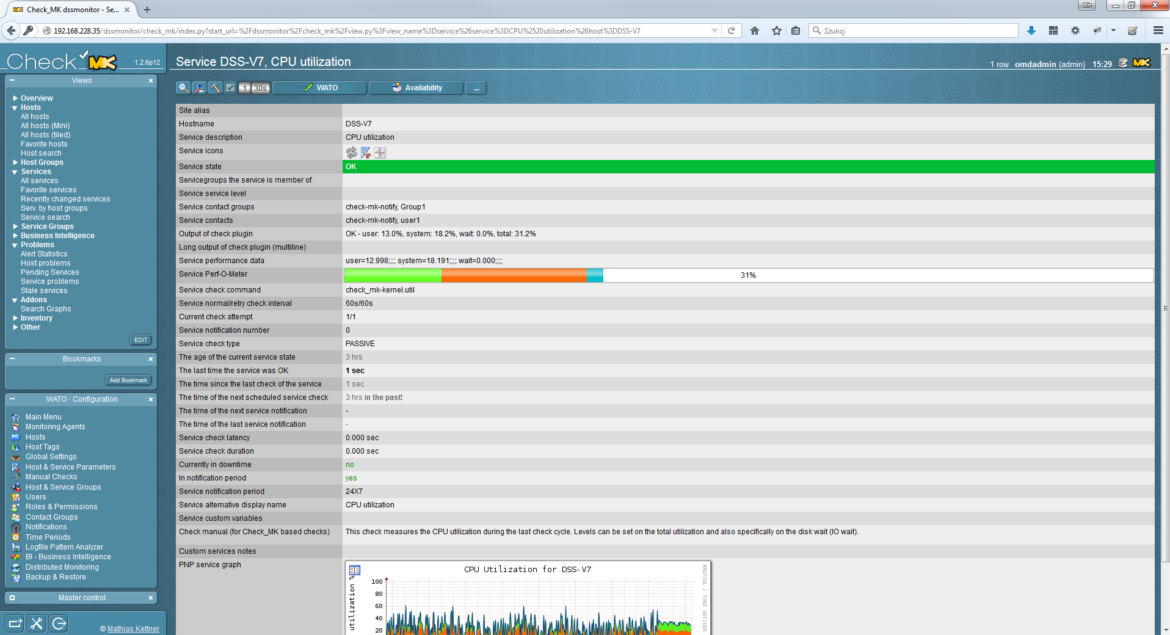Click the reschedule icon in Service icons row
The height and width of the screenshot is (635, 1170).
tap(351, 153)
